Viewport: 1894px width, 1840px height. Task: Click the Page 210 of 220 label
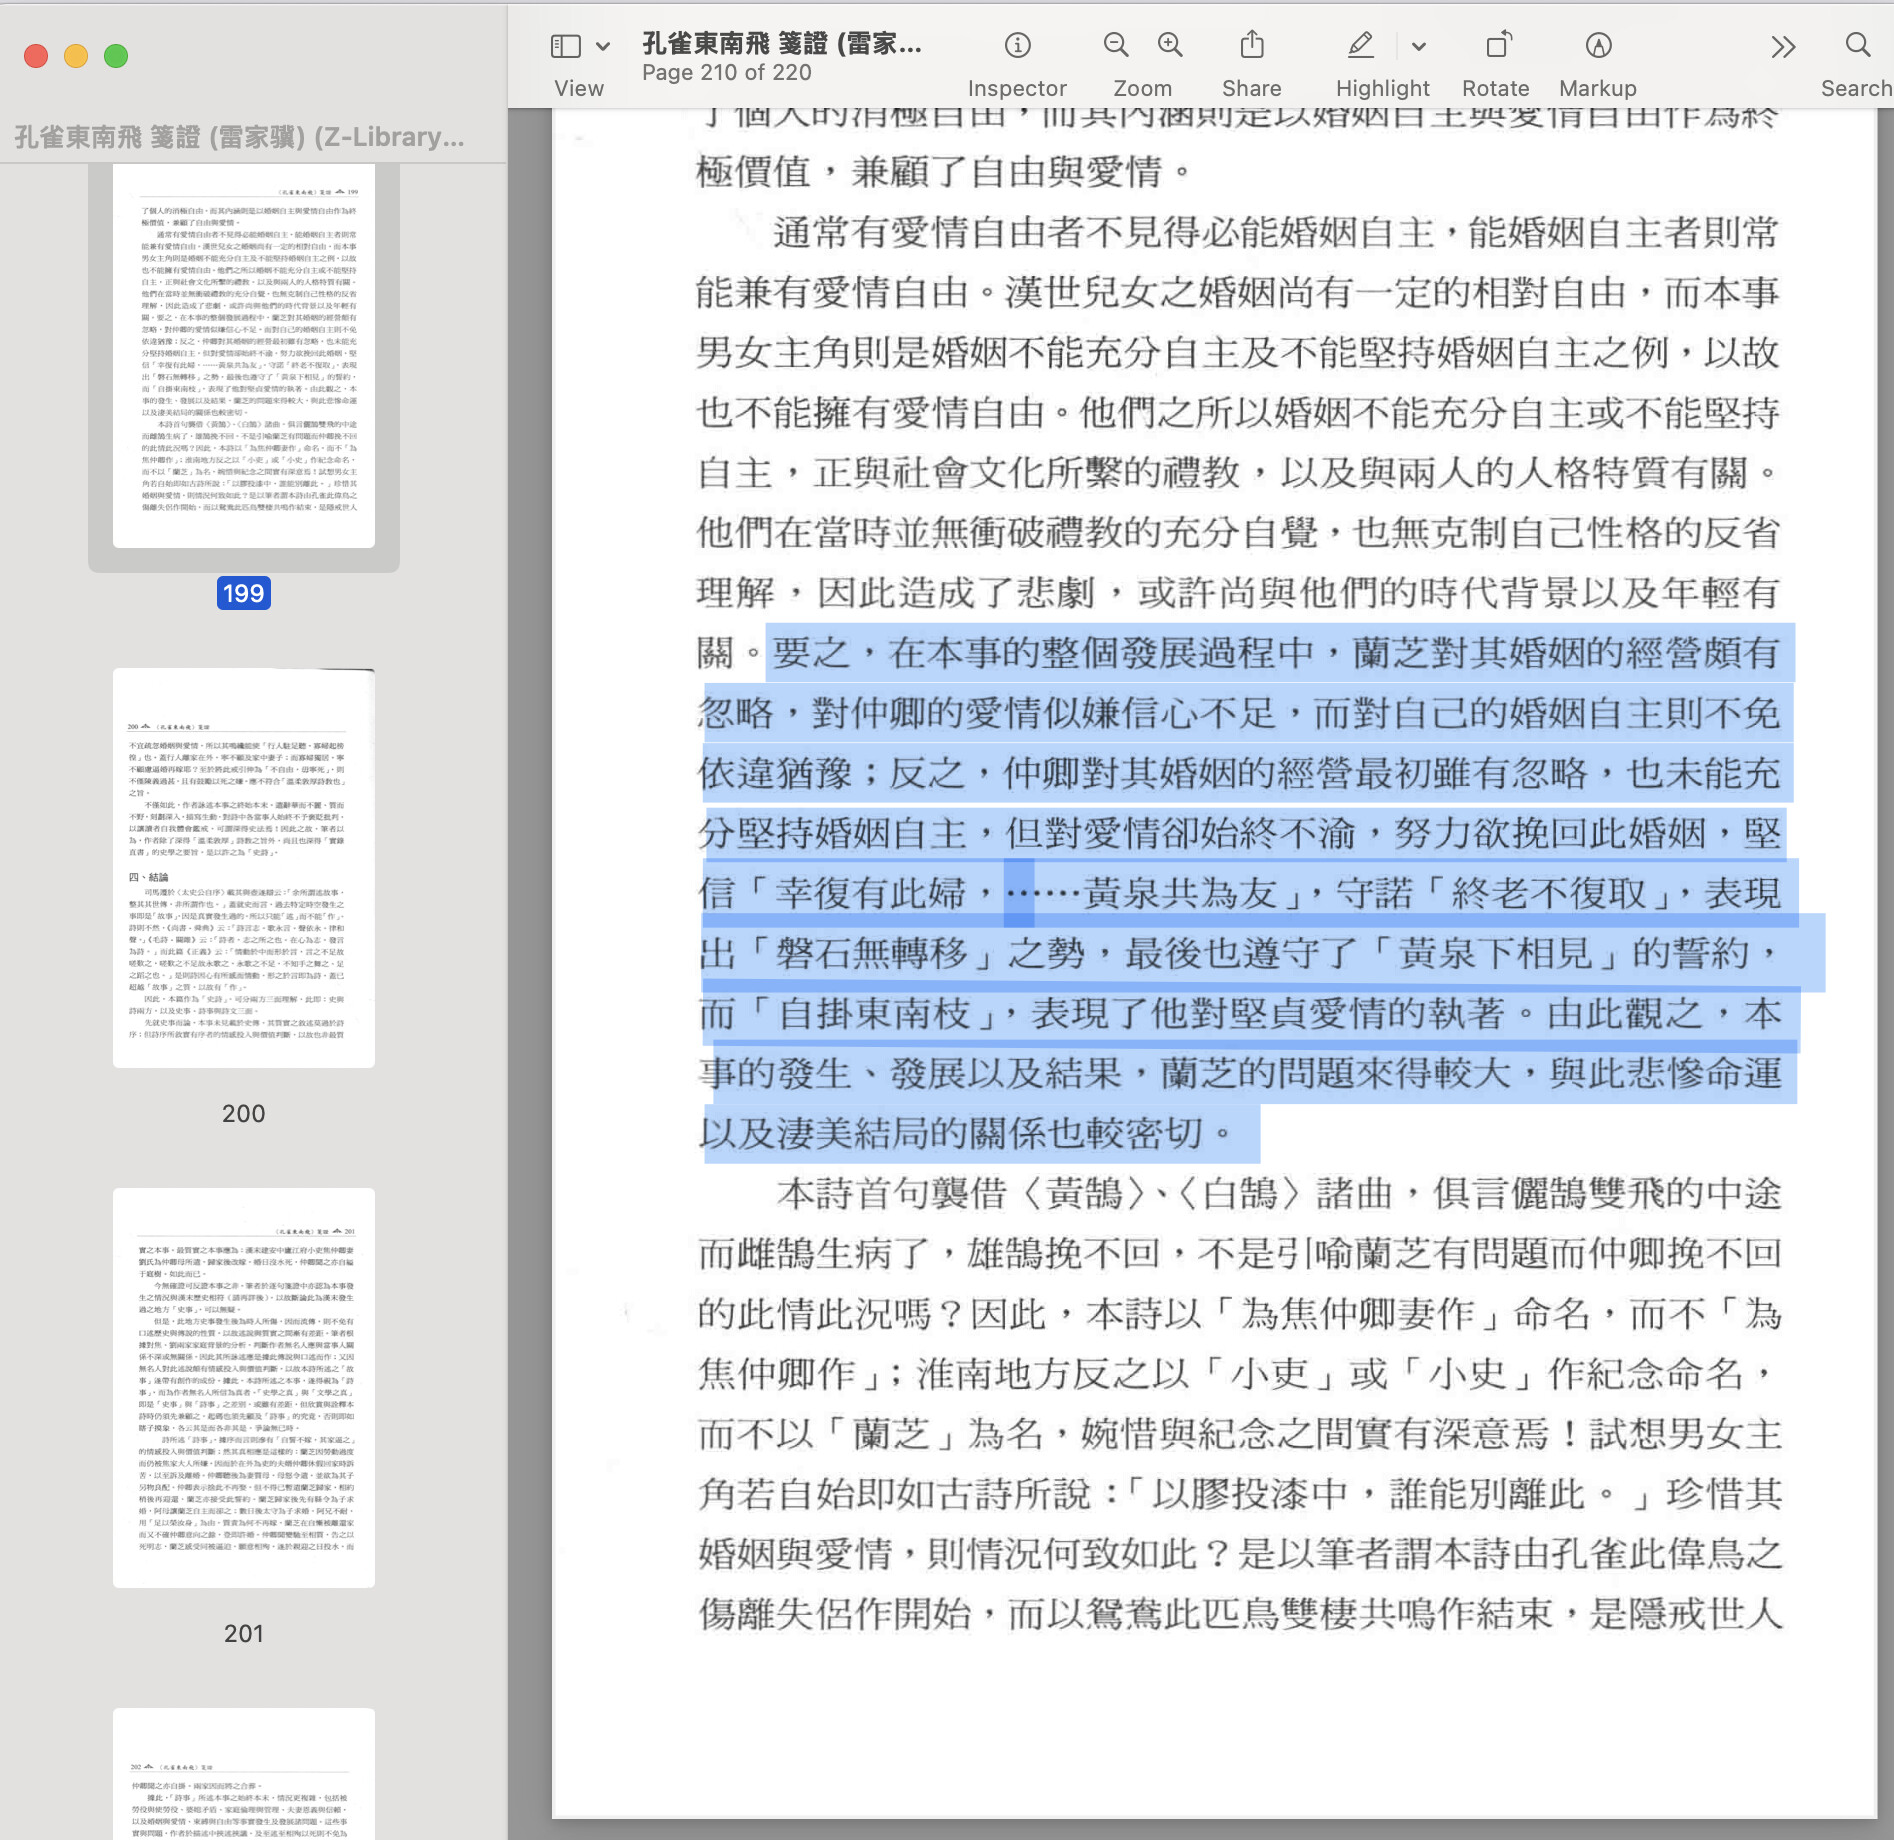coord(726,72)
